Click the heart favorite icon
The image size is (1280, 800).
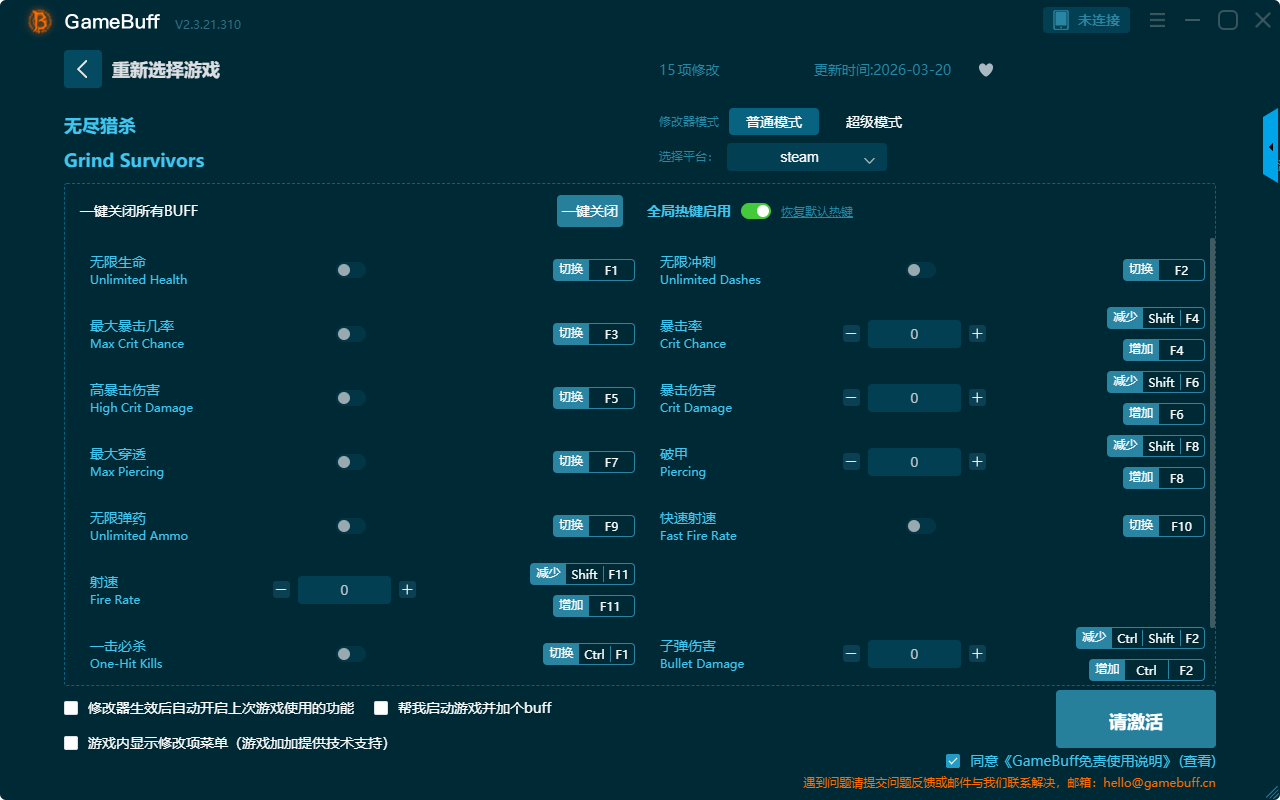985,70
